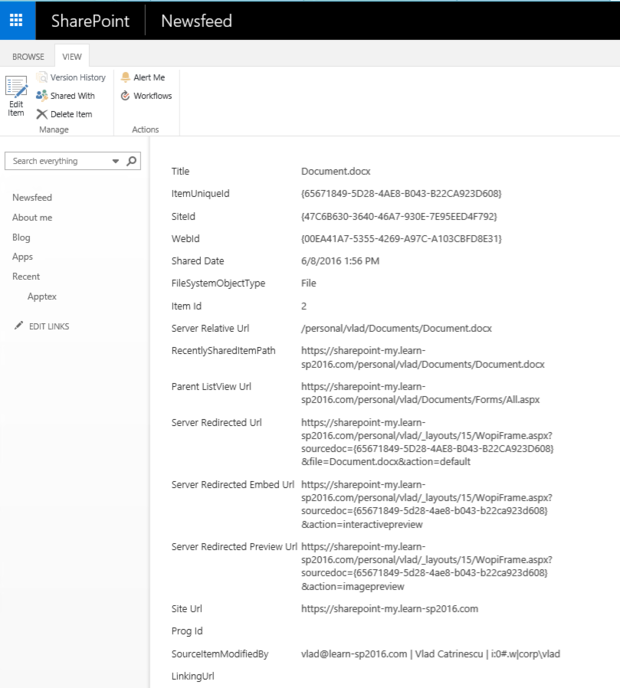Switch to the BROWSE ribbon tab
Viewport: 620px width, 688px height.
click(x=28, y=57)
